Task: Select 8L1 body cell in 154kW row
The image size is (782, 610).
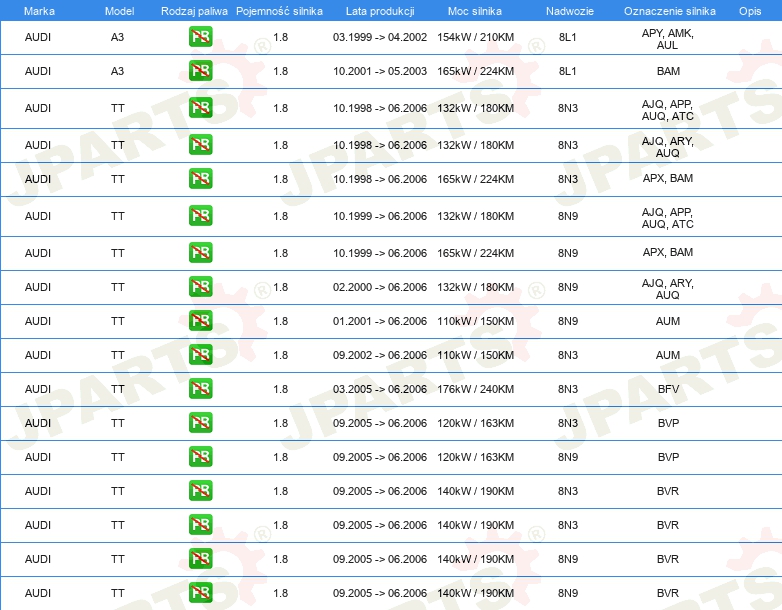Action: click(568, 37)
